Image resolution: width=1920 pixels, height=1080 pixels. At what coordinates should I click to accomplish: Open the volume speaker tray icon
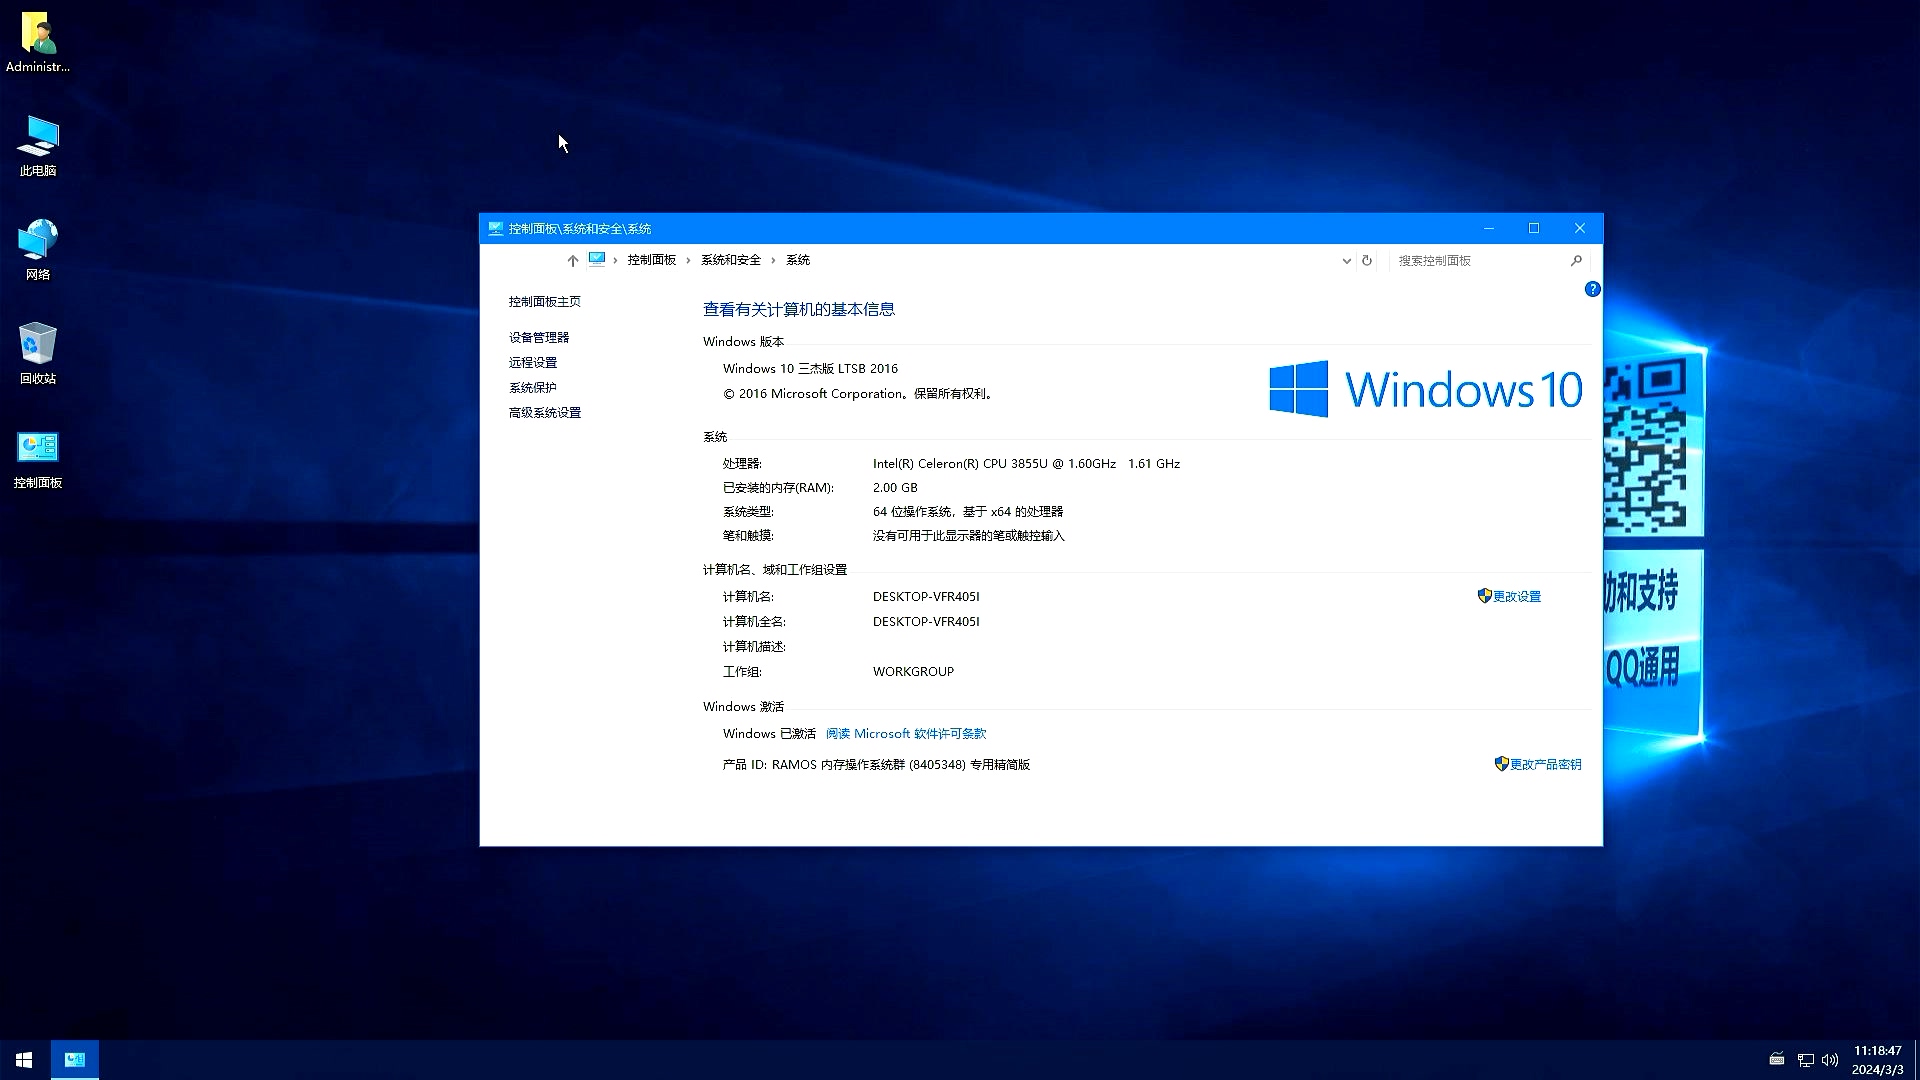point(1830,1060)
